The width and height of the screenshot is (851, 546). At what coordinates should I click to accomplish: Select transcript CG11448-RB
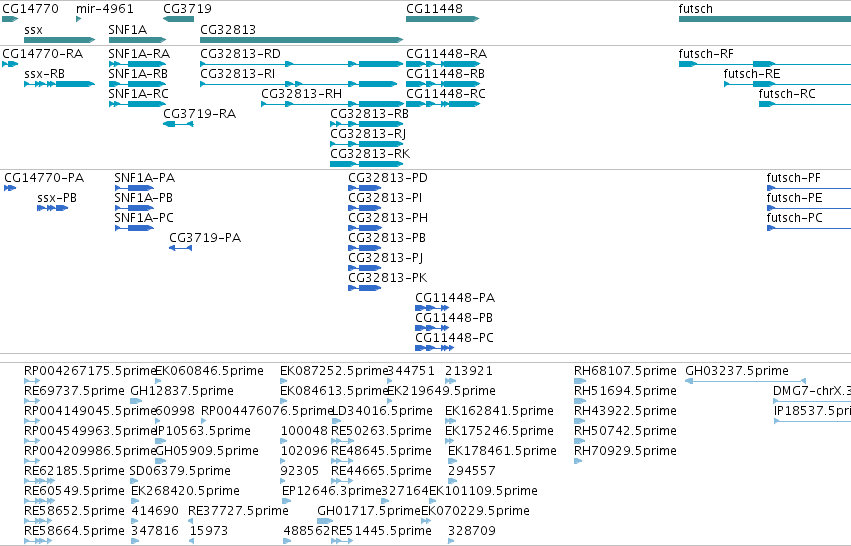[446, 74]
